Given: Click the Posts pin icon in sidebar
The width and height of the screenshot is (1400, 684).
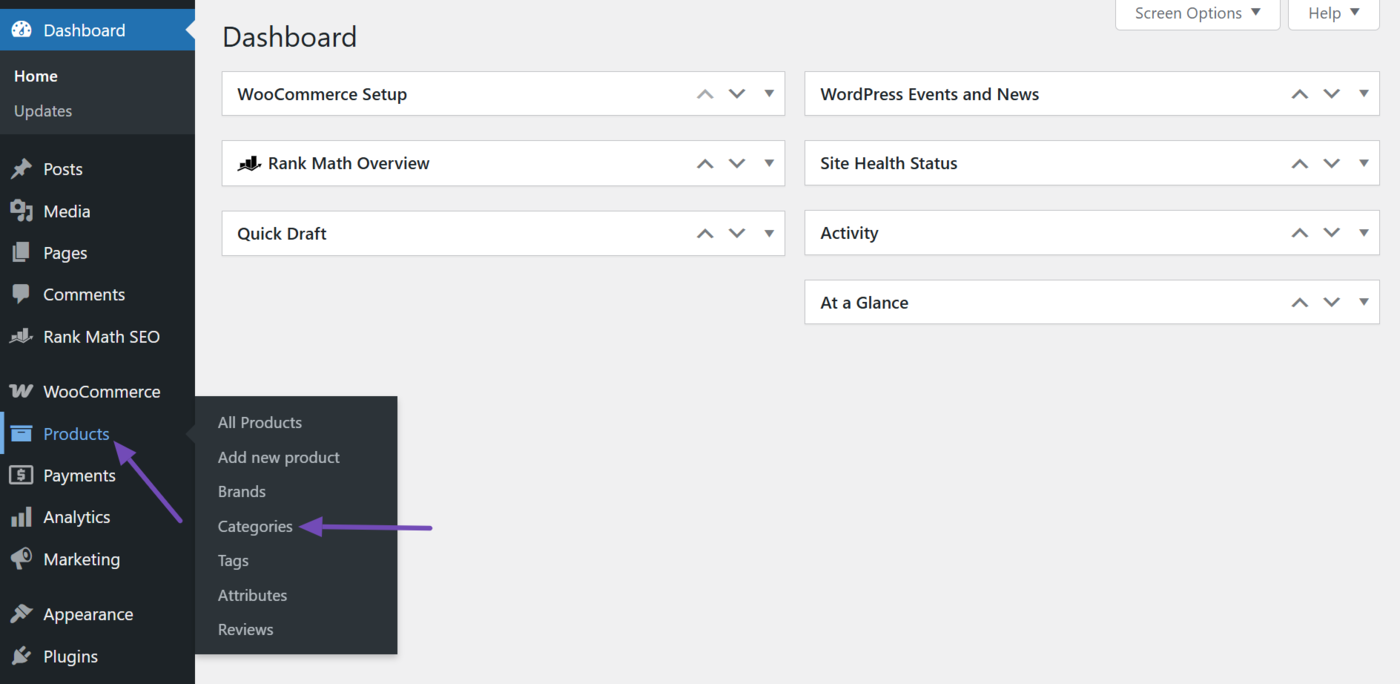Looking at the screenshot, I should 21,169.
